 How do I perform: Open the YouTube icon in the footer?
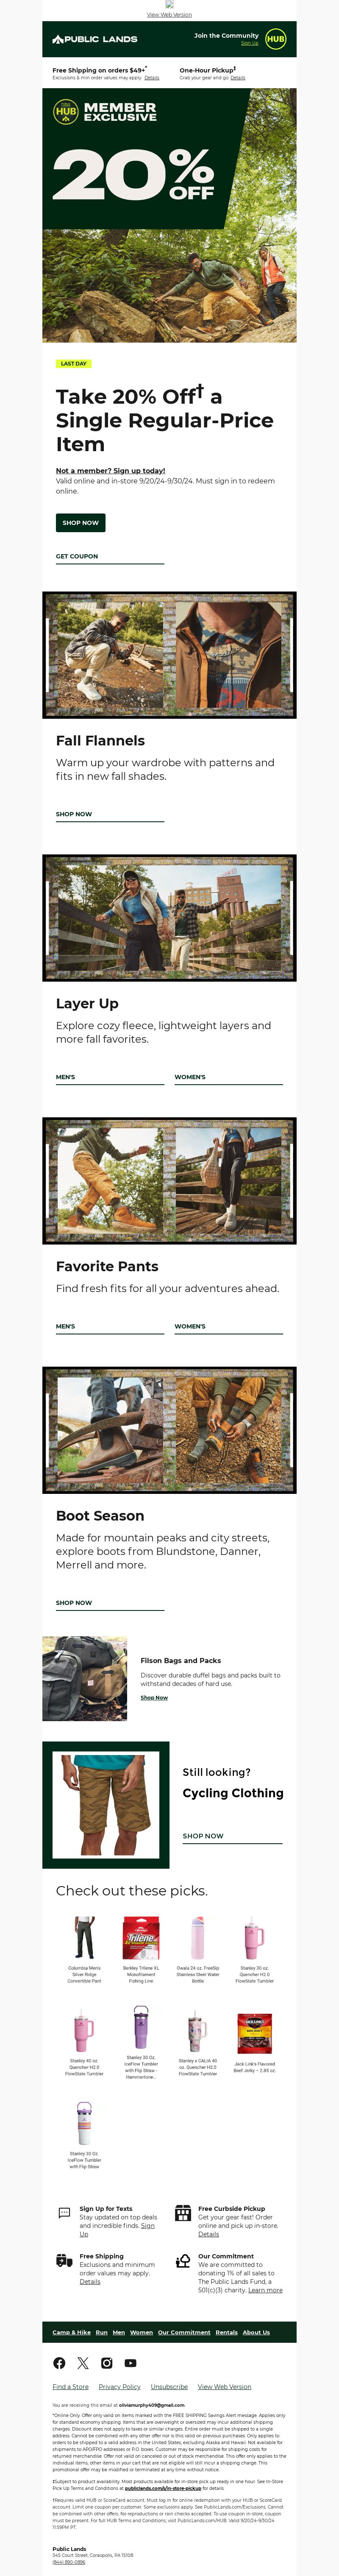pos(131,2363)
